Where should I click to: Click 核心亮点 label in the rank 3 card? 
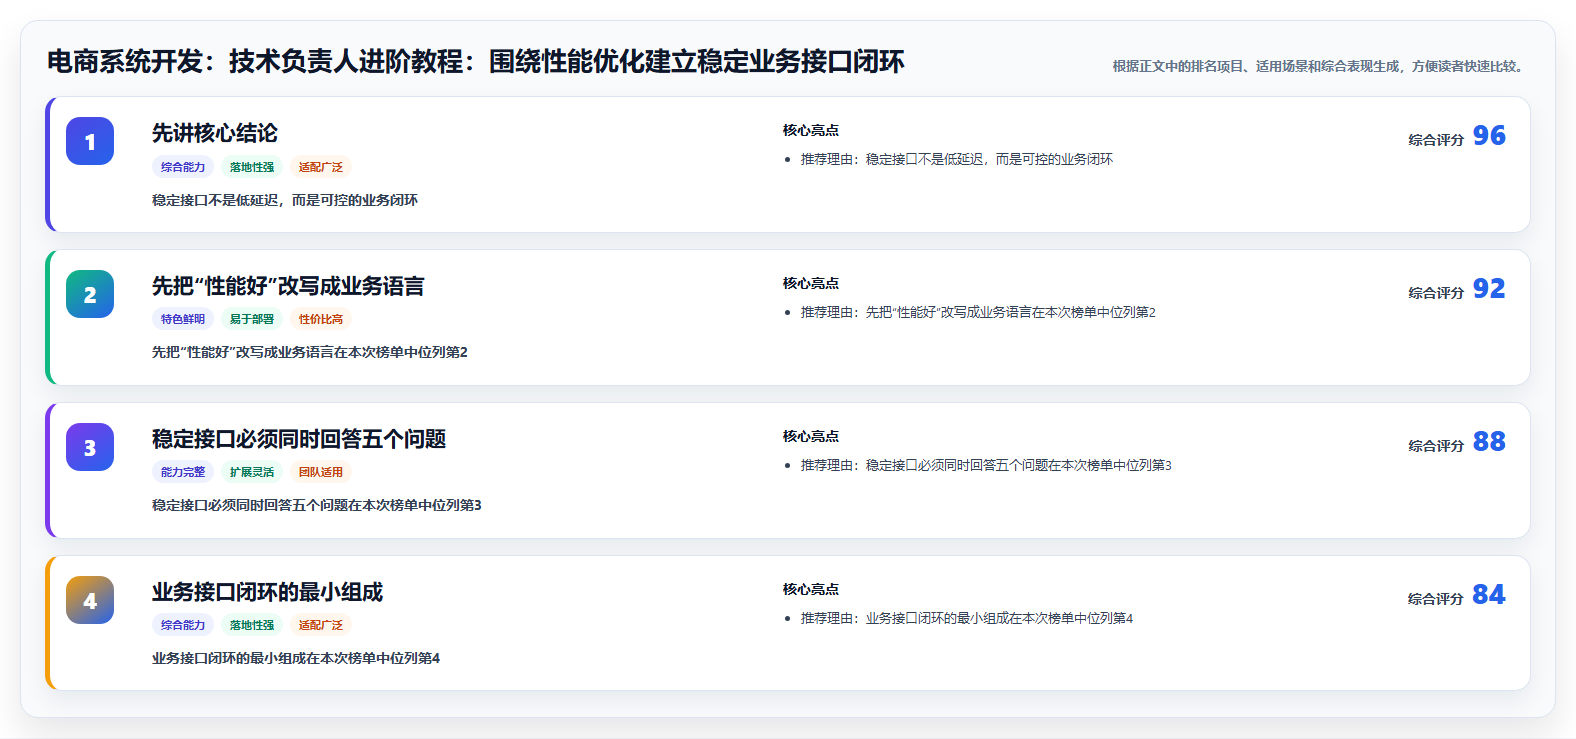[x=811, y=436]
